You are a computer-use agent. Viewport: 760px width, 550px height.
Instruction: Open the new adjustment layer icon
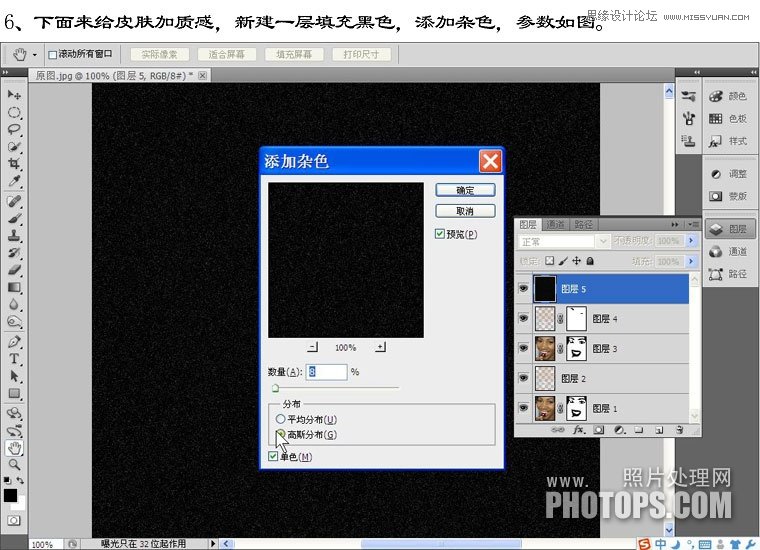click(x=619, y=430)
